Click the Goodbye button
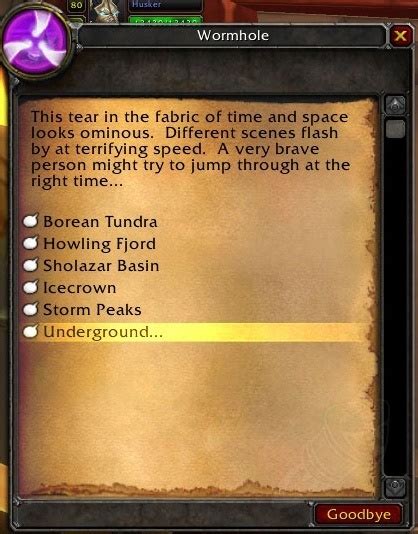Image resolution: width=418 pixels, height=534 pixels. [x=358, y=514]
